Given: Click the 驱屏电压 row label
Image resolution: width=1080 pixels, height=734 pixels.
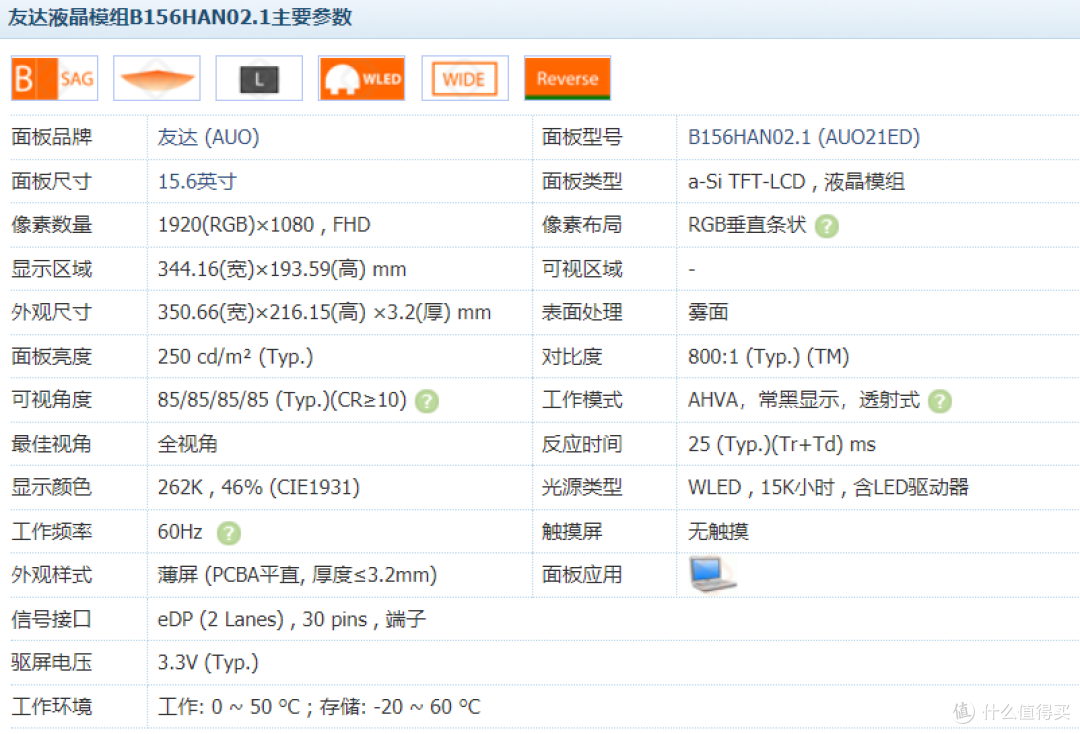Looking at the screenshot, I should click(x=52, y=662).
